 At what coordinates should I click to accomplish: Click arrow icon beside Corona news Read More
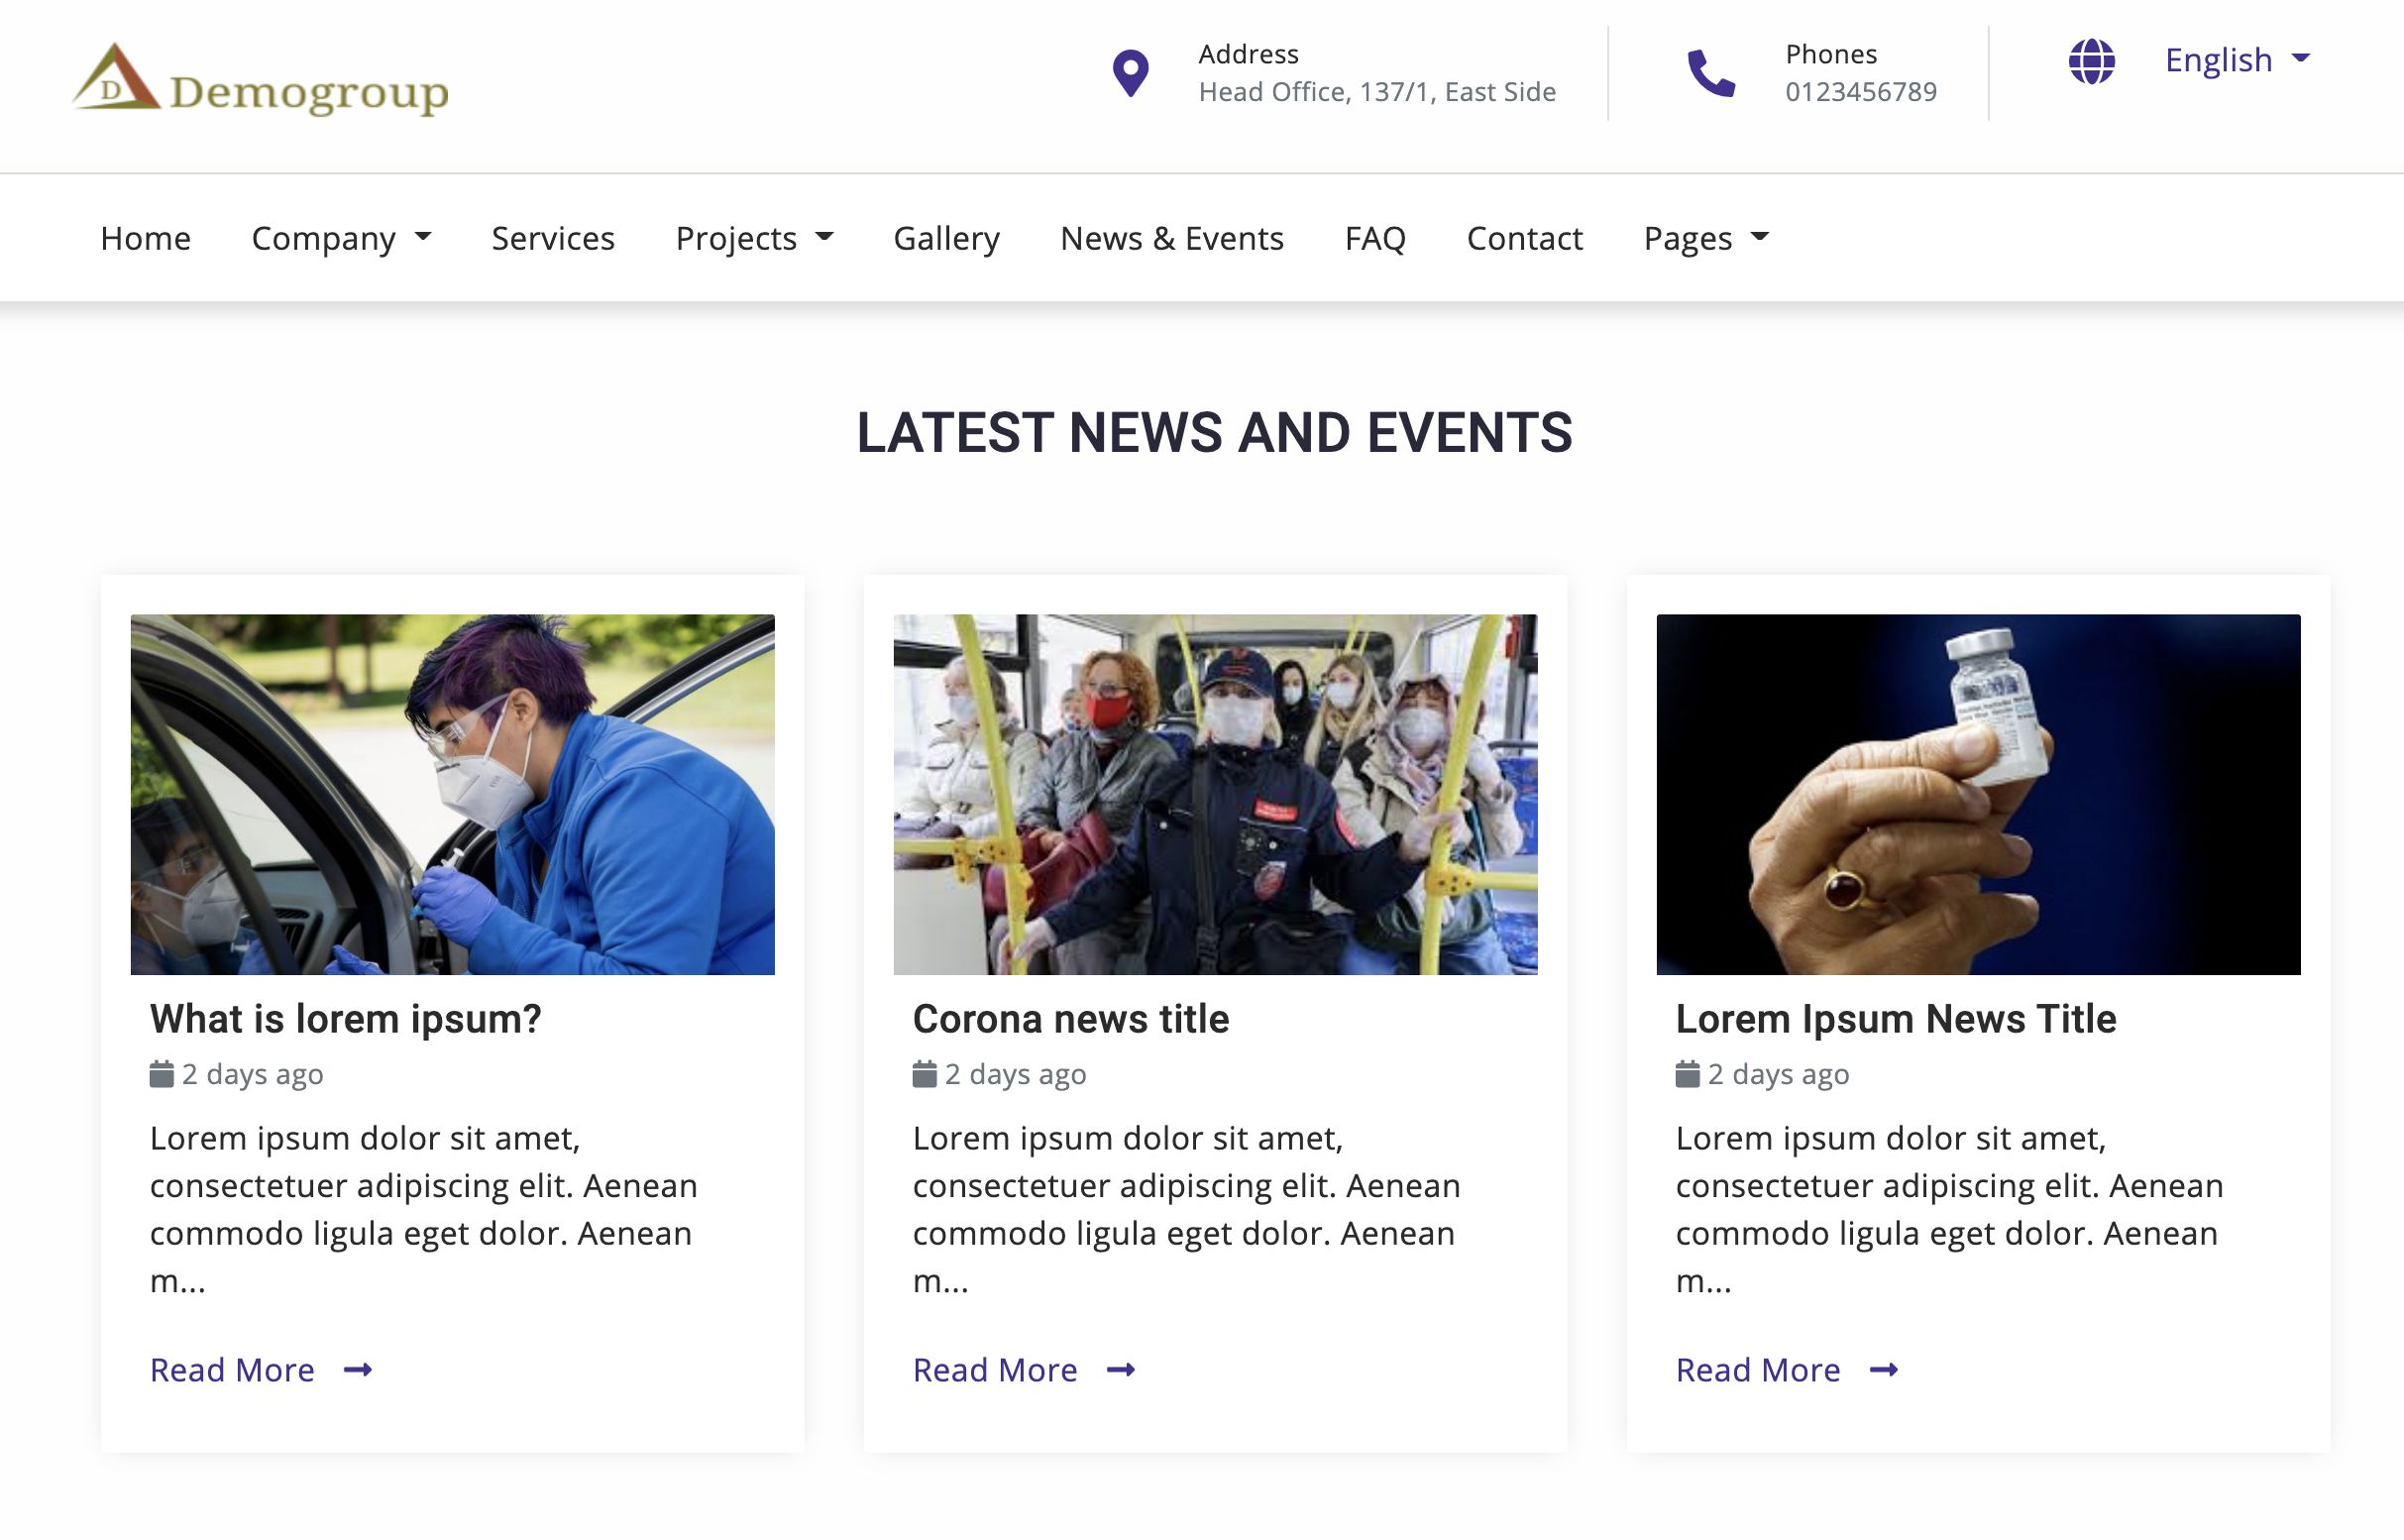coord(1120,1370)
